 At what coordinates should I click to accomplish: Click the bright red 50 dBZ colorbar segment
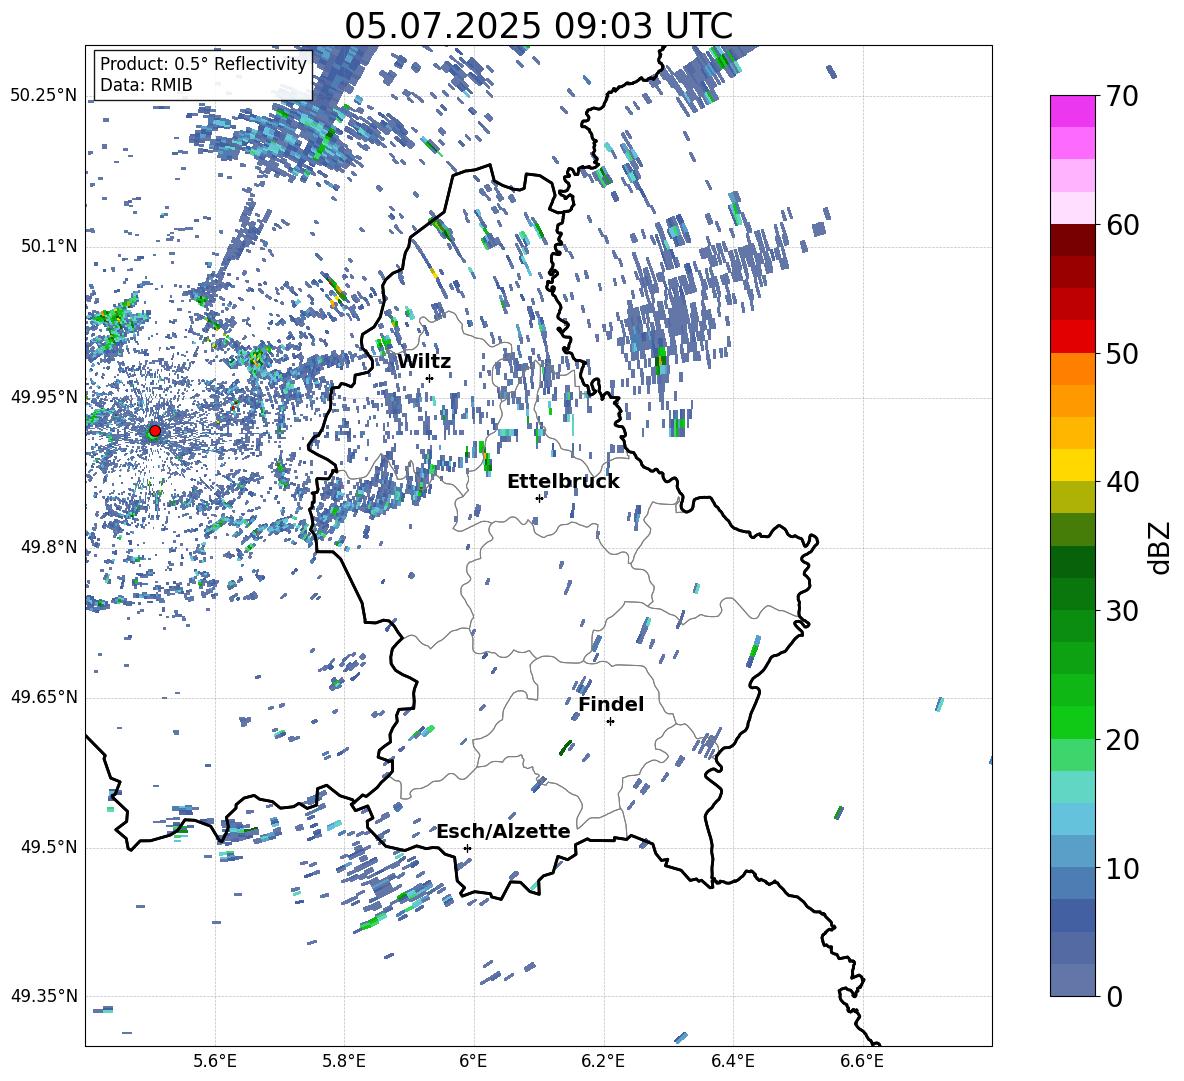(x=1073, y=336)
